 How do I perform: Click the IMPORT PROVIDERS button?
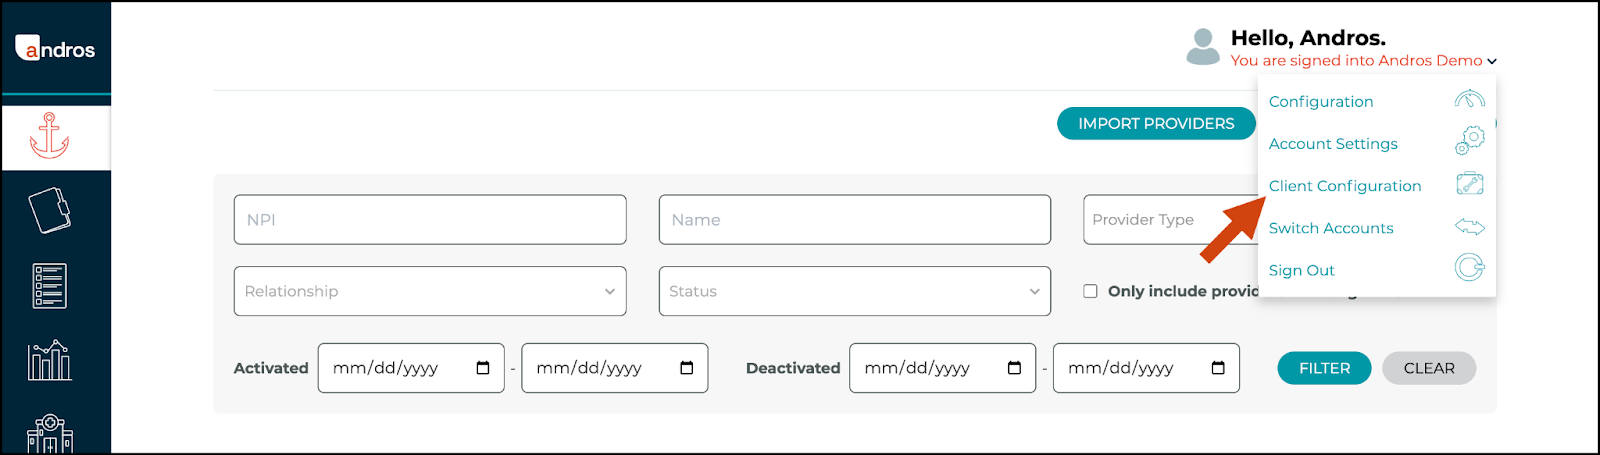(1156, 123)
